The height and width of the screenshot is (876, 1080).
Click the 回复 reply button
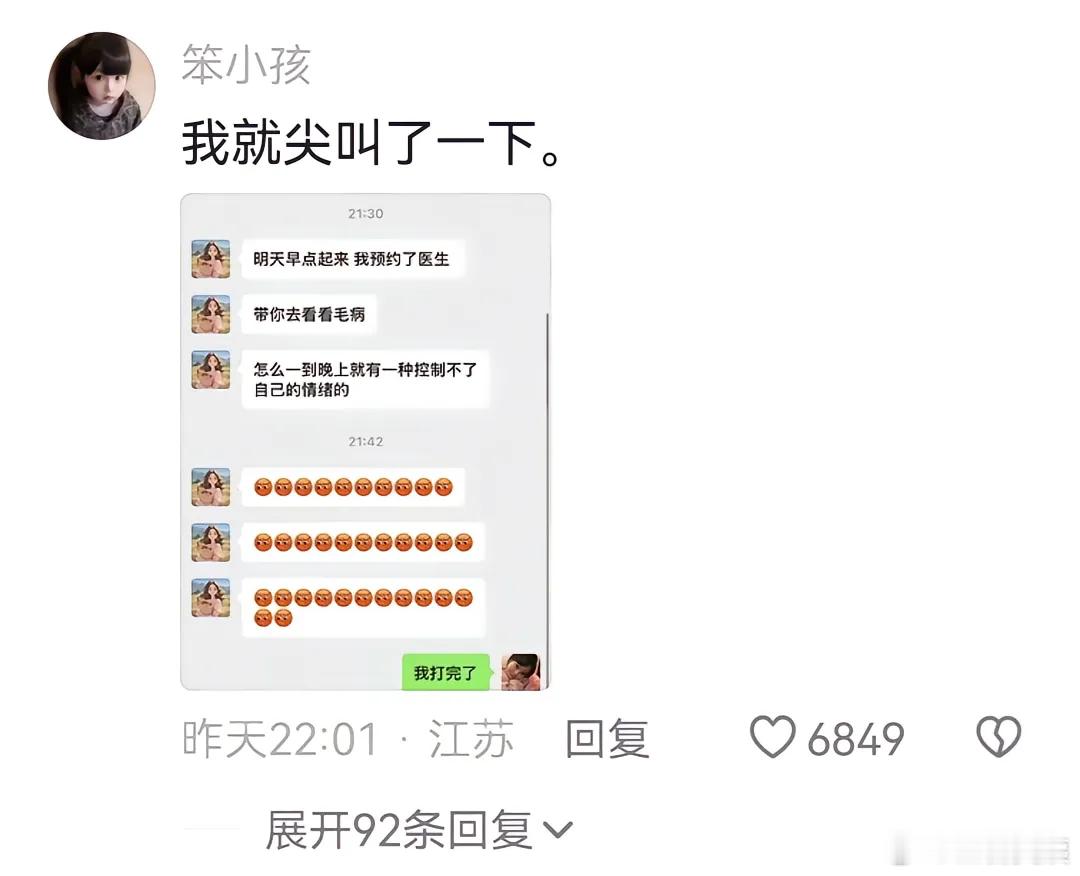coord(607,738)
